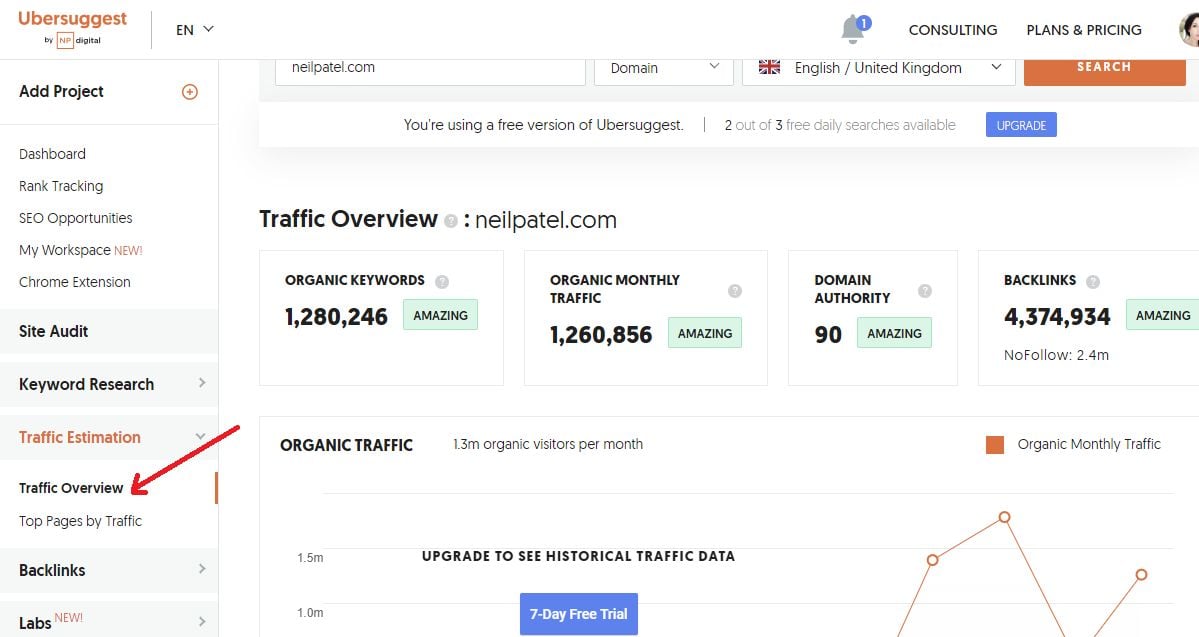Open the EN language dropdown
The image size is (1199, 637).
193,30
